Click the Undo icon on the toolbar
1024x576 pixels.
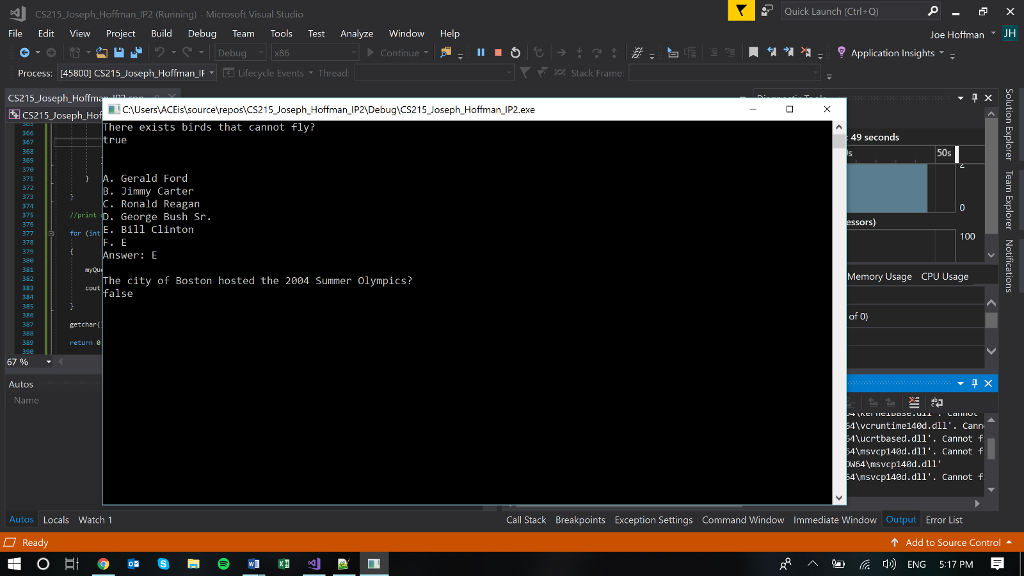(x=159, y=51)
